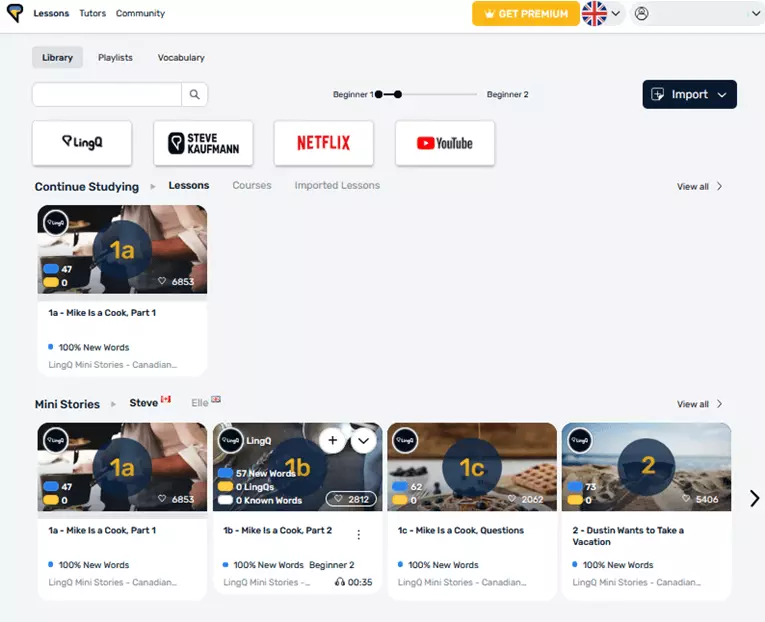Click the GET PREMIUM button
Screen dimensions: 765x622
(x=525, y=14)
